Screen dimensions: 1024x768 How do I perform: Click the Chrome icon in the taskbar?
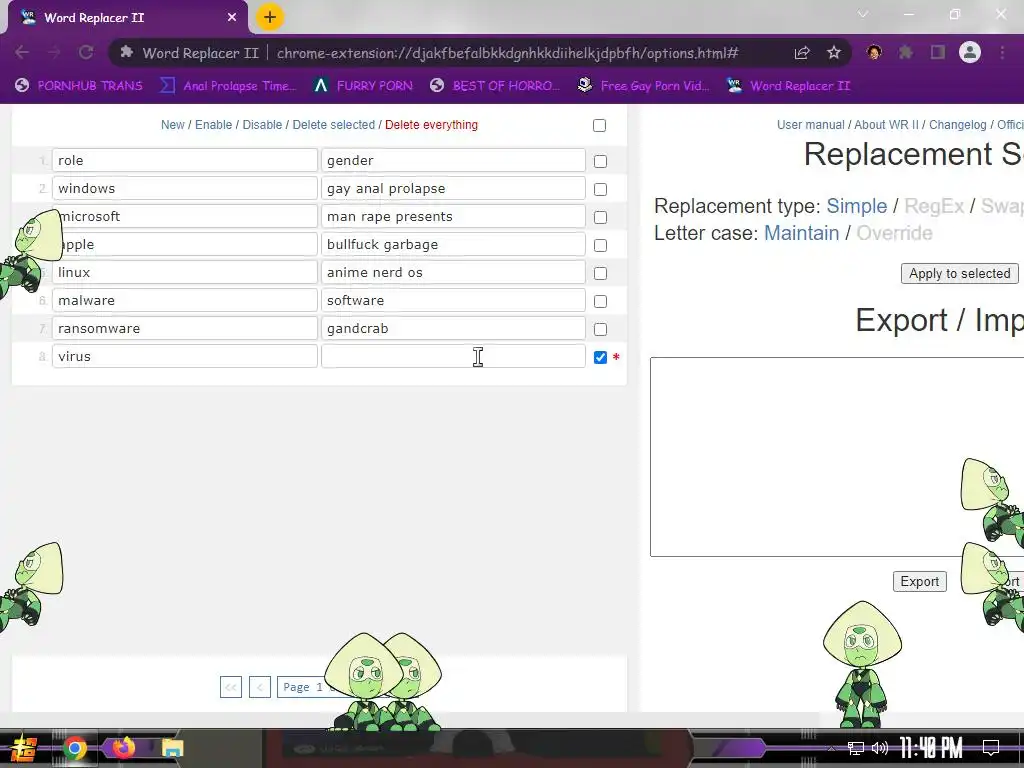[x=74, y=748]
